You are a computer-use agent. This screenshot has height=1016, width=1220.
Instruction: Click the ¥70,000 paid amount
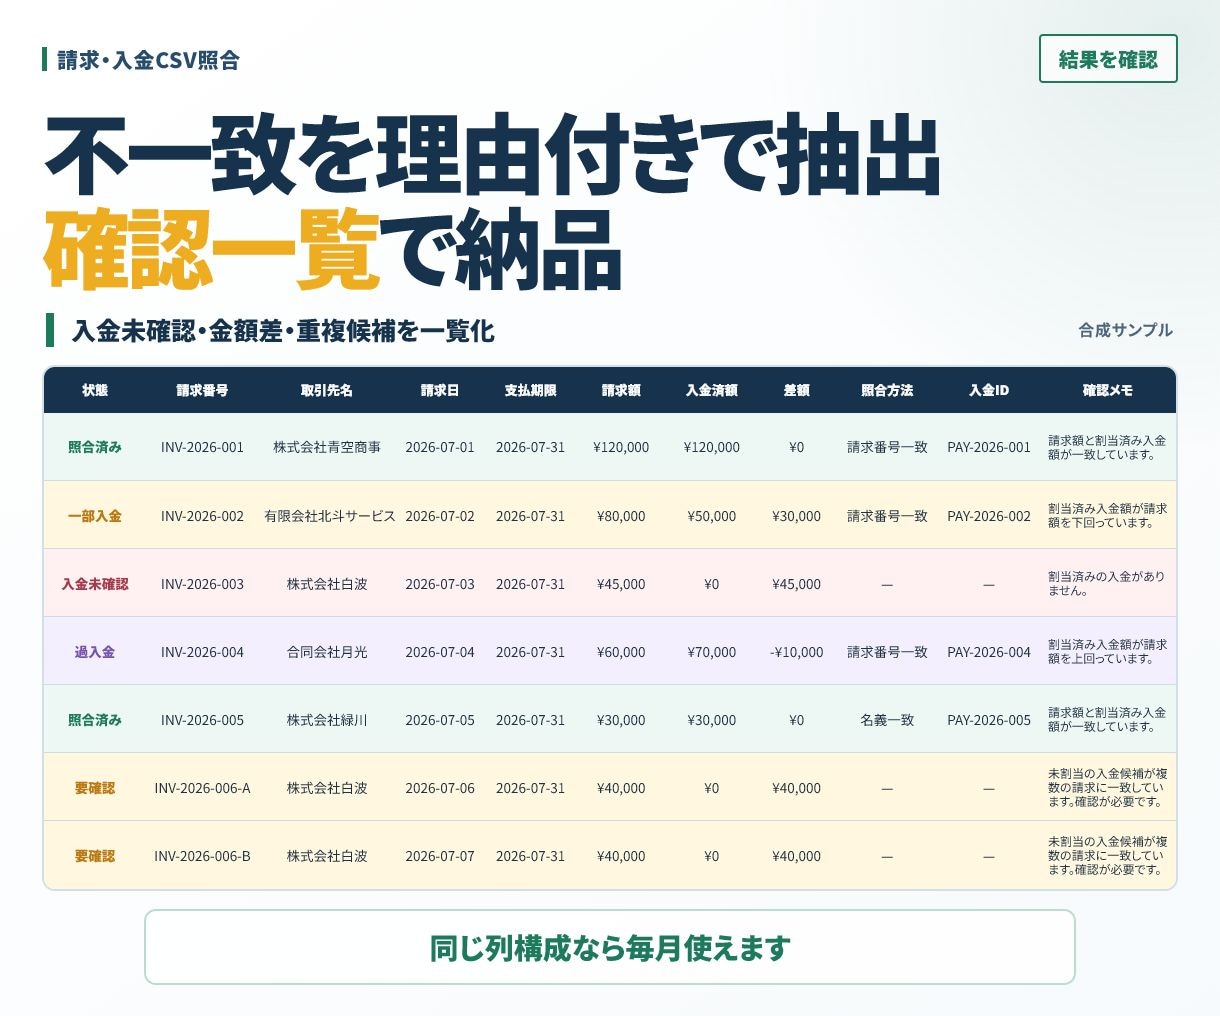pos(711,652)
